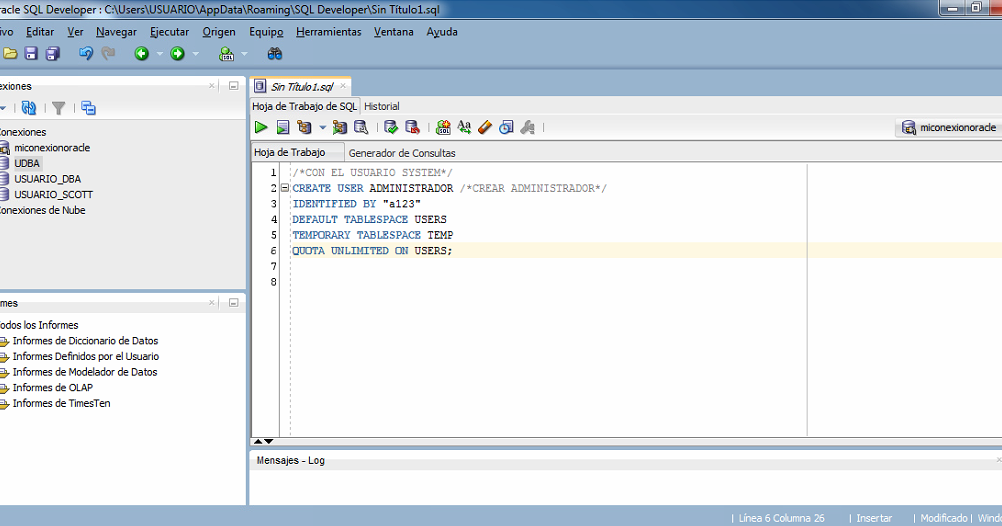Screen dimensions: 1002x526
Task: Minimize the Conexiones panel
Action: [x=234, y=86]
